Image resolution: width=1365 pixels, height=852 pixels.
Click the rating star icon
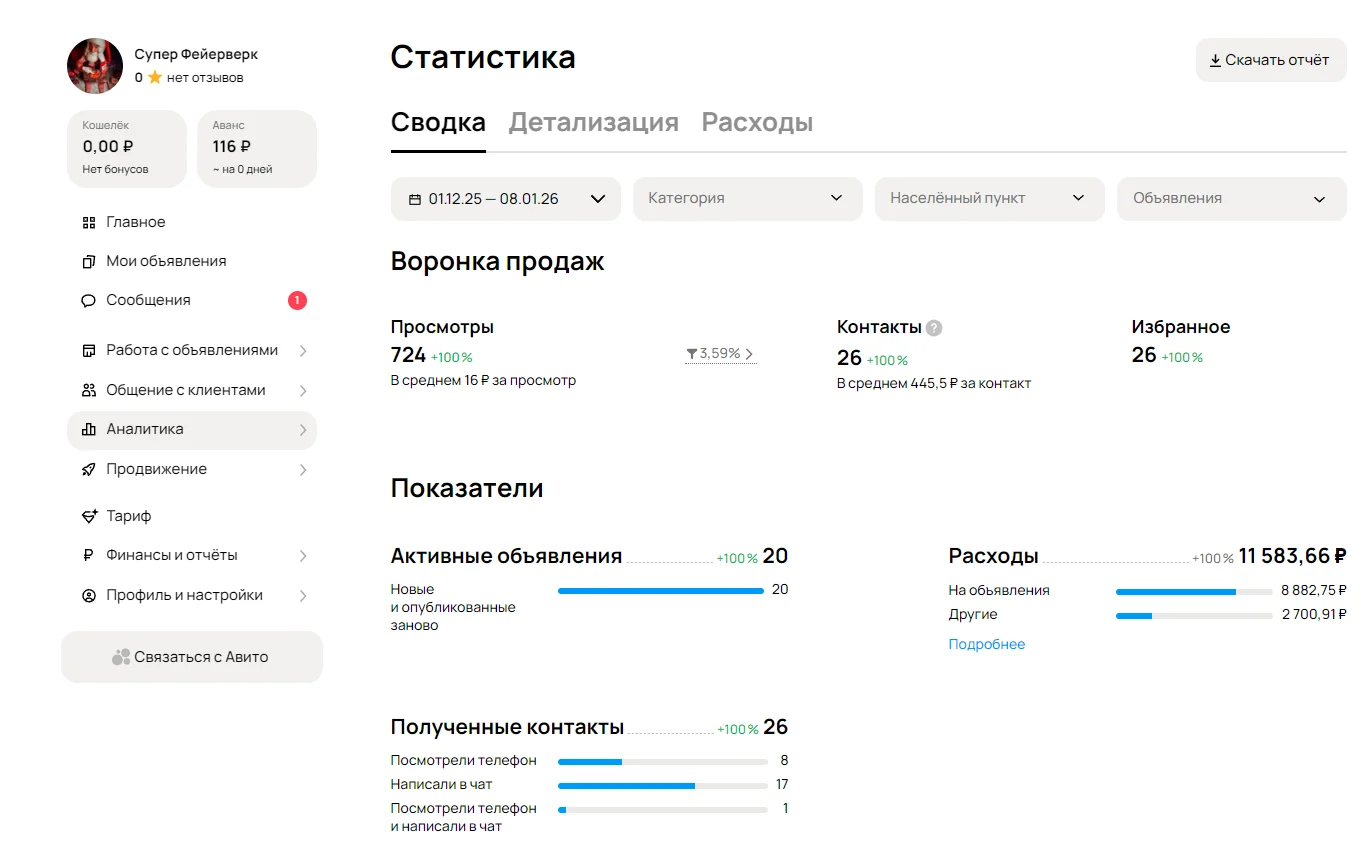(155, 77)
